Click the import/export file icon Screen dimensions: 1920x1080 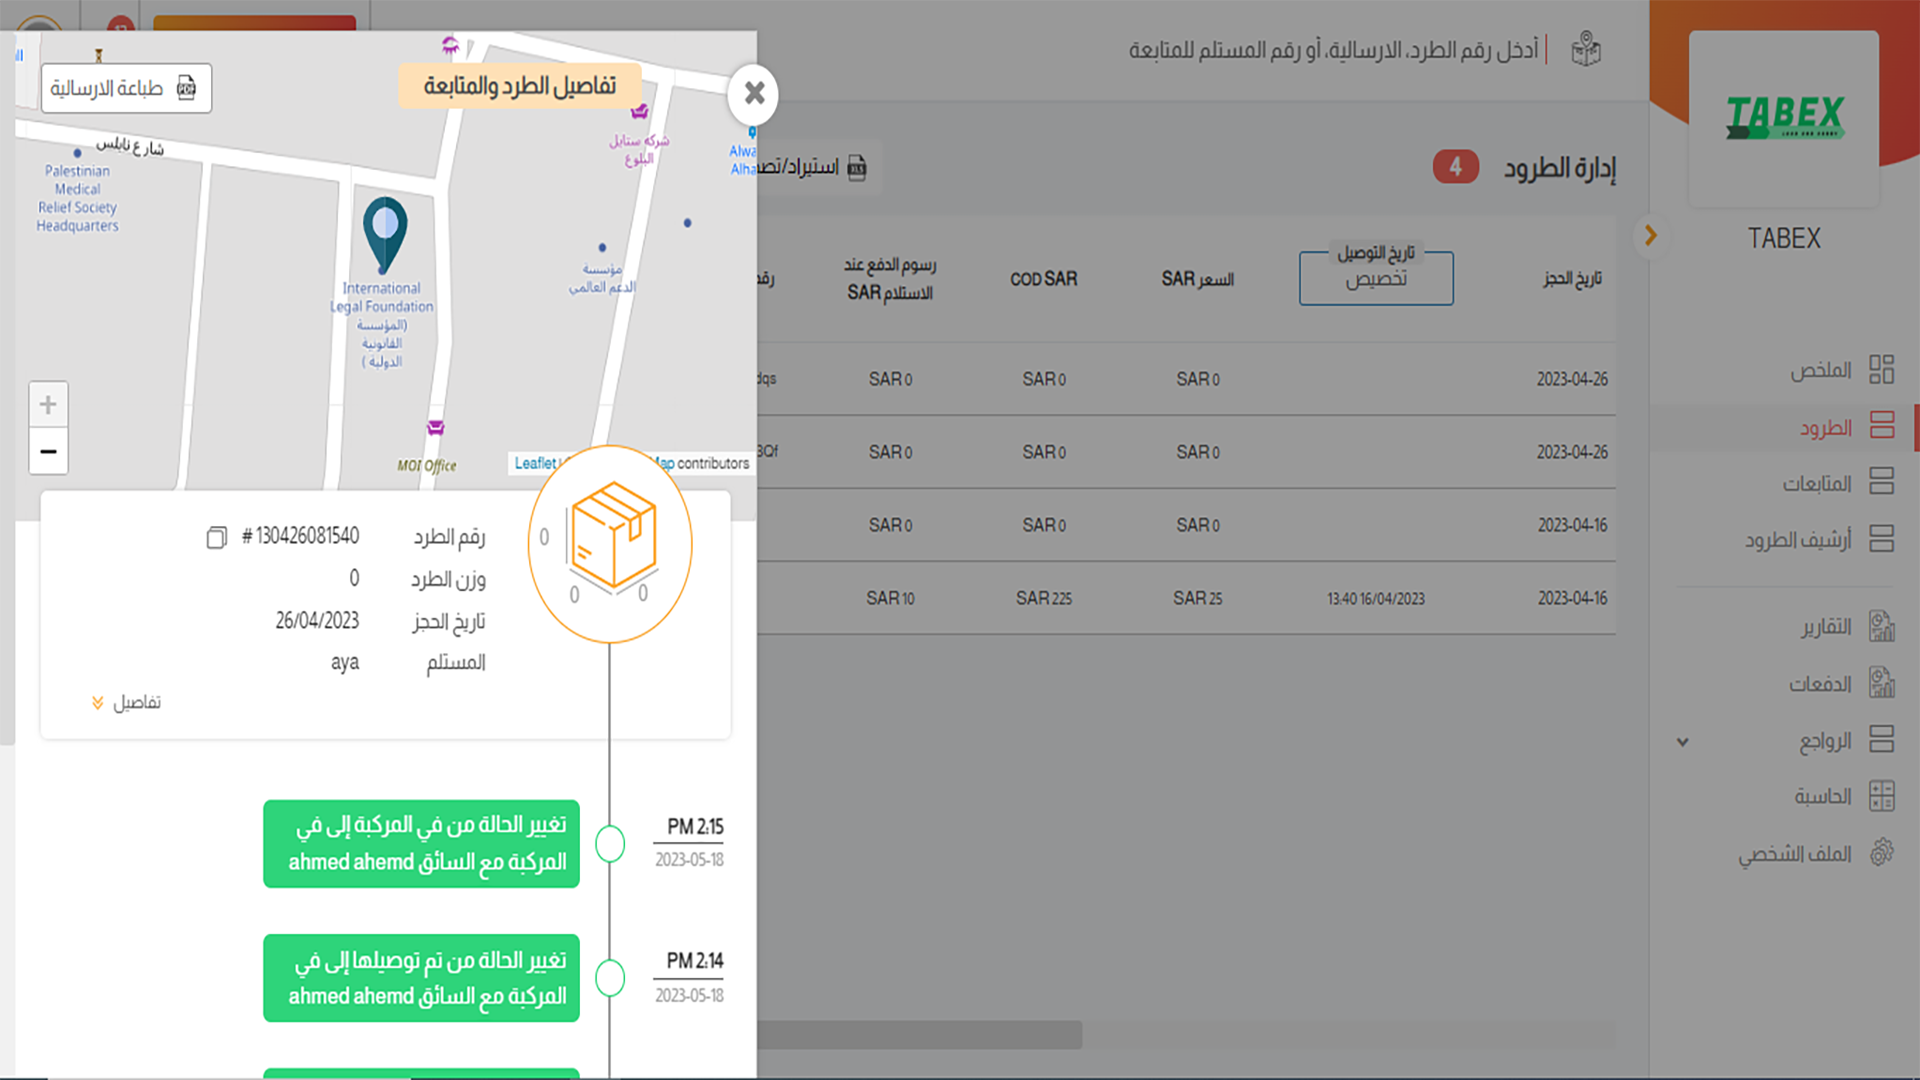(x=857, y=167)
